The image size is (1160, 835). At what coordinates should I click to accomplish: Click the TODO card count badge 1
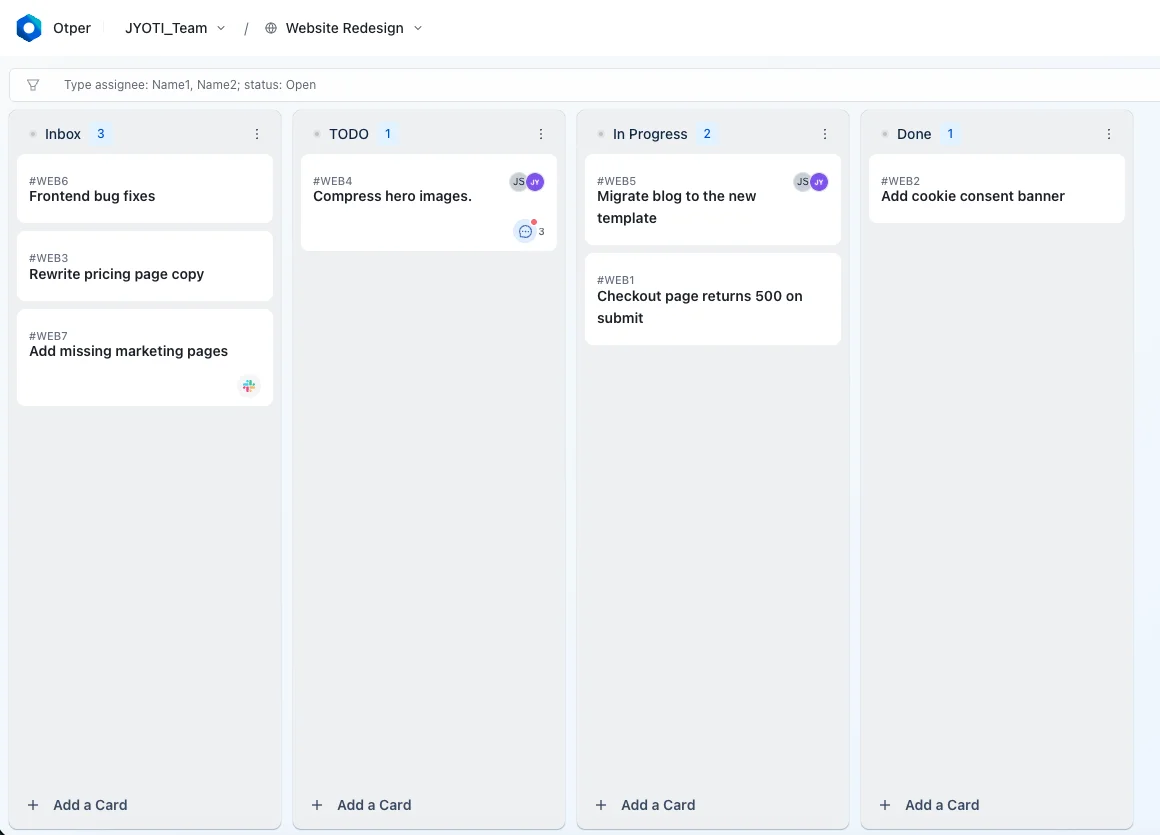(x=388, y=134)
